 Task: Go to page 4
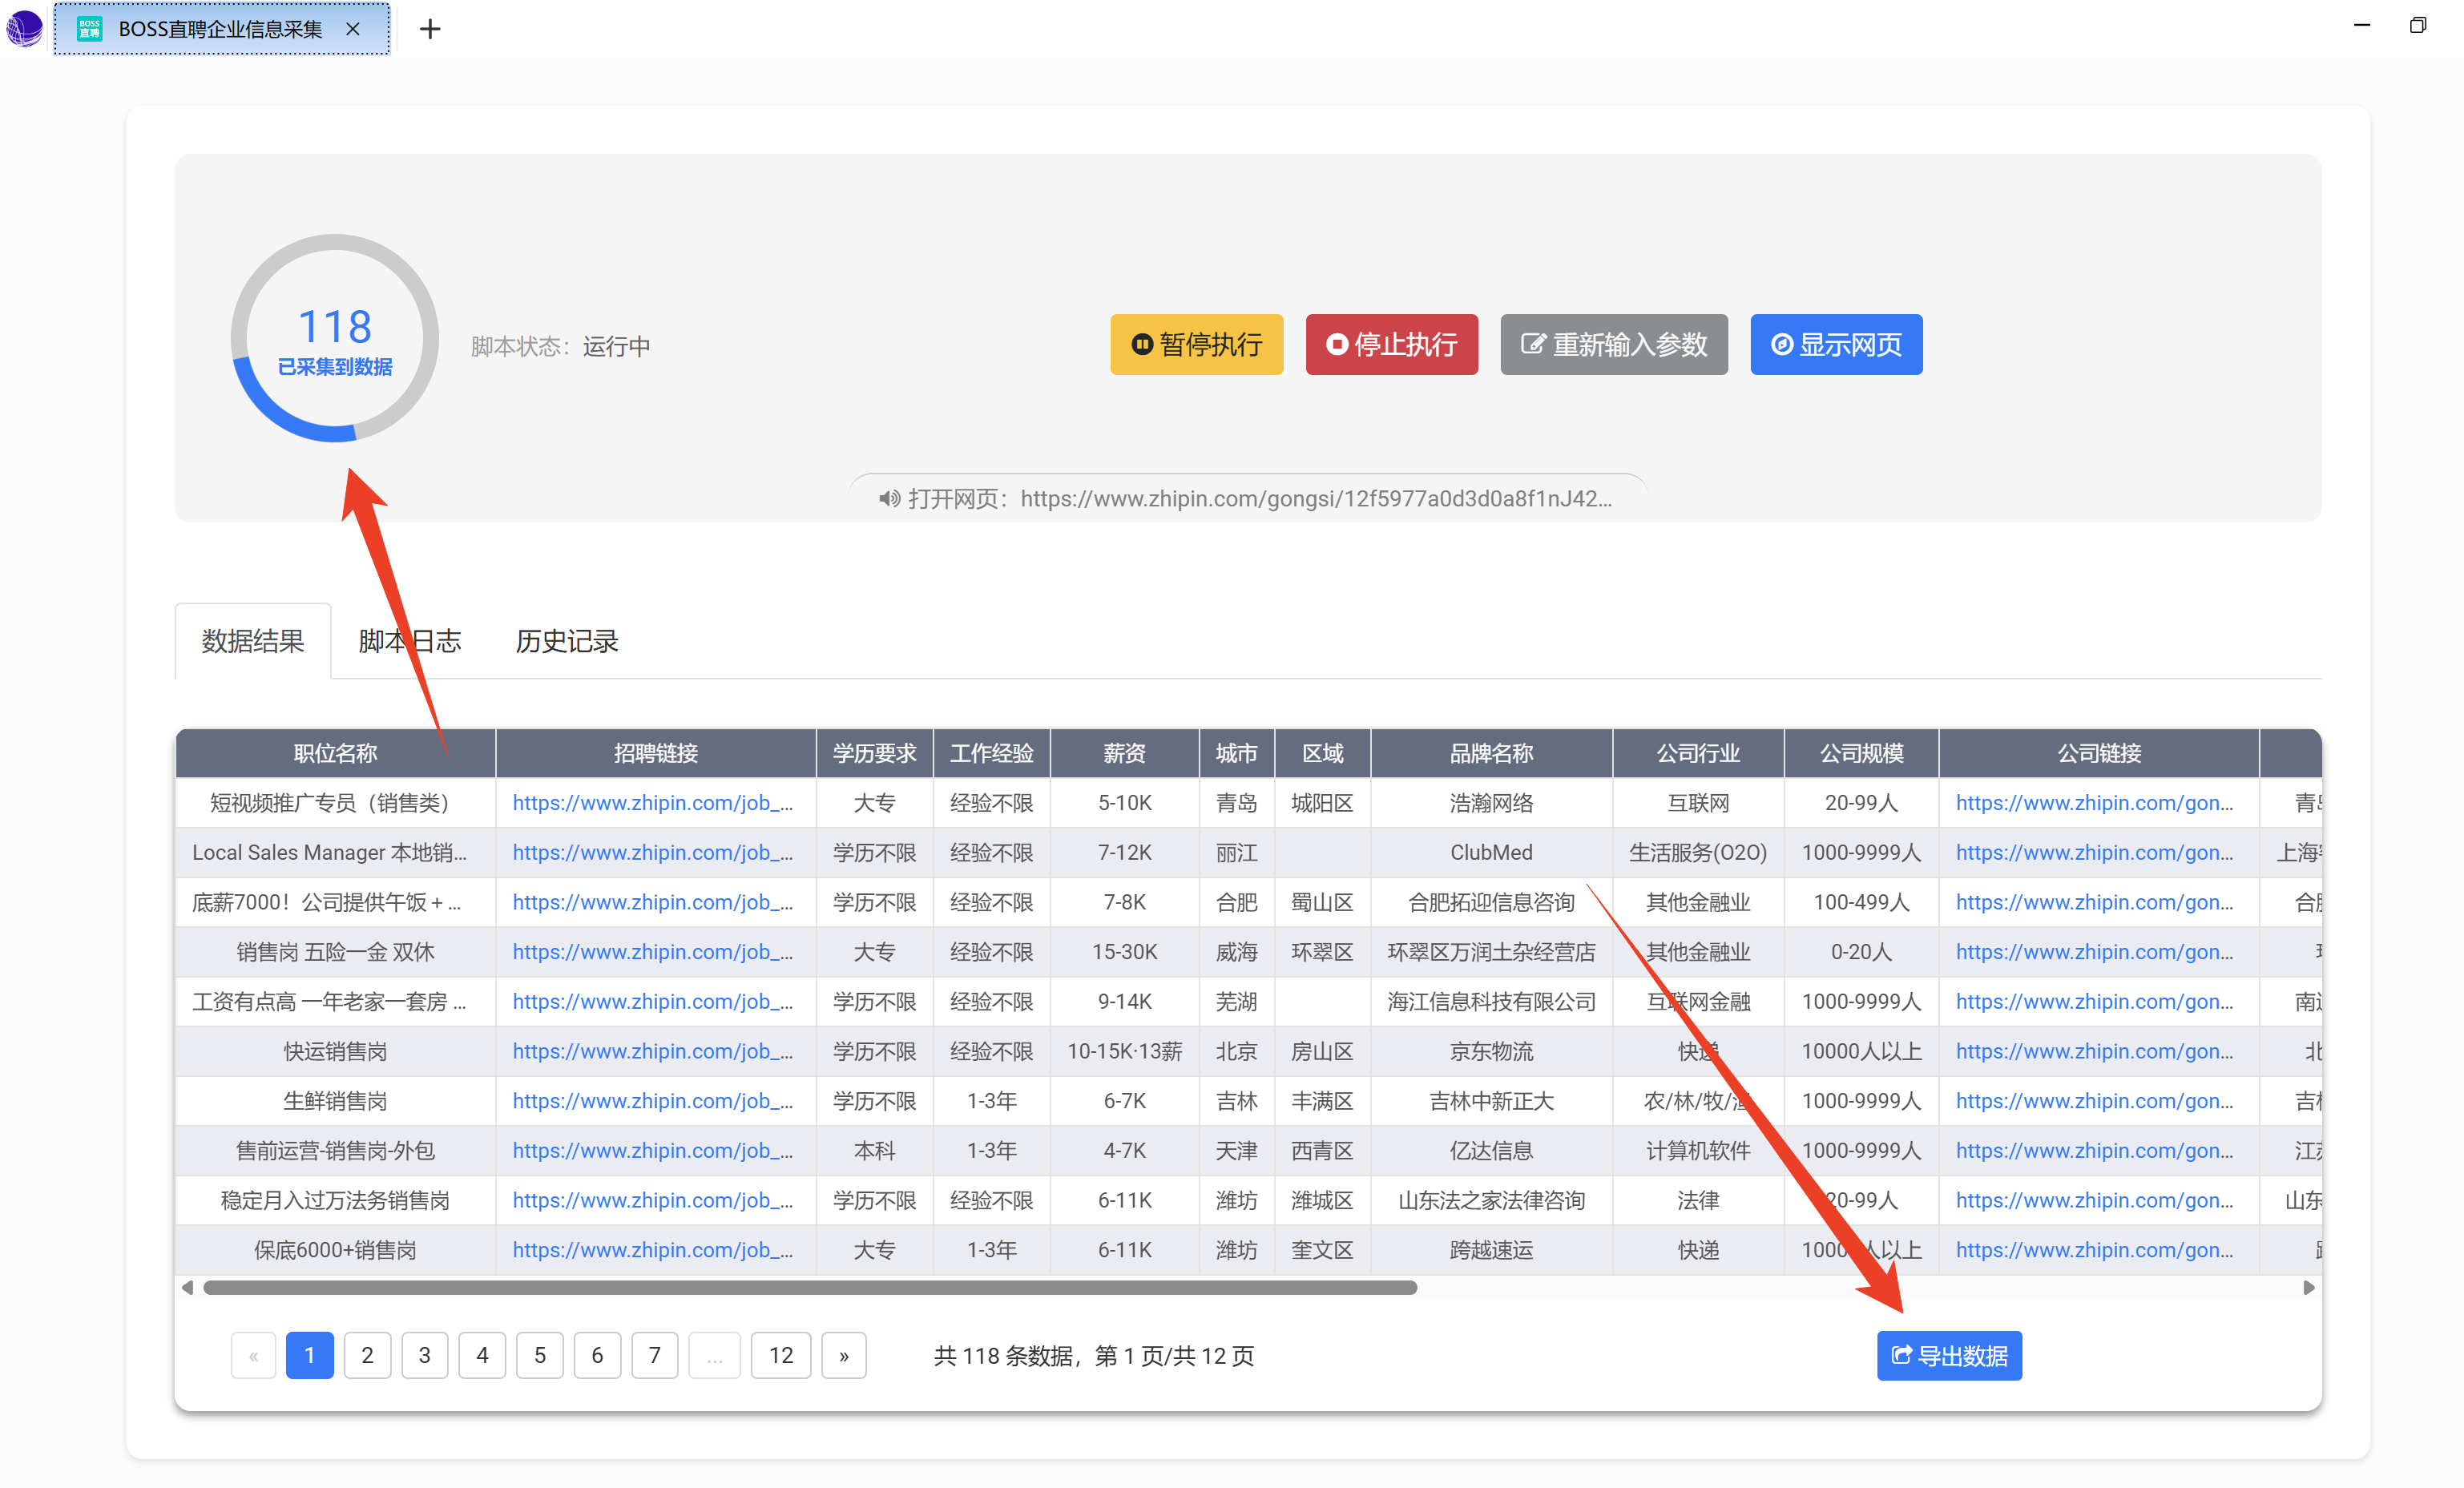coord(482,1356)
